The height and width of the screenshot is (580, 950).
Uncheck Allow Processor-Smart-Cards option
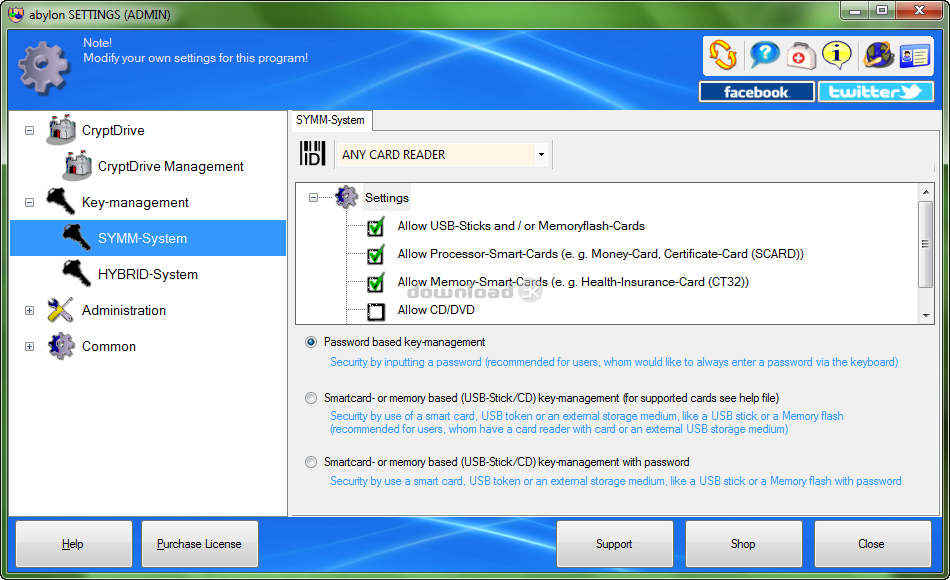click(x=376, y=255)
